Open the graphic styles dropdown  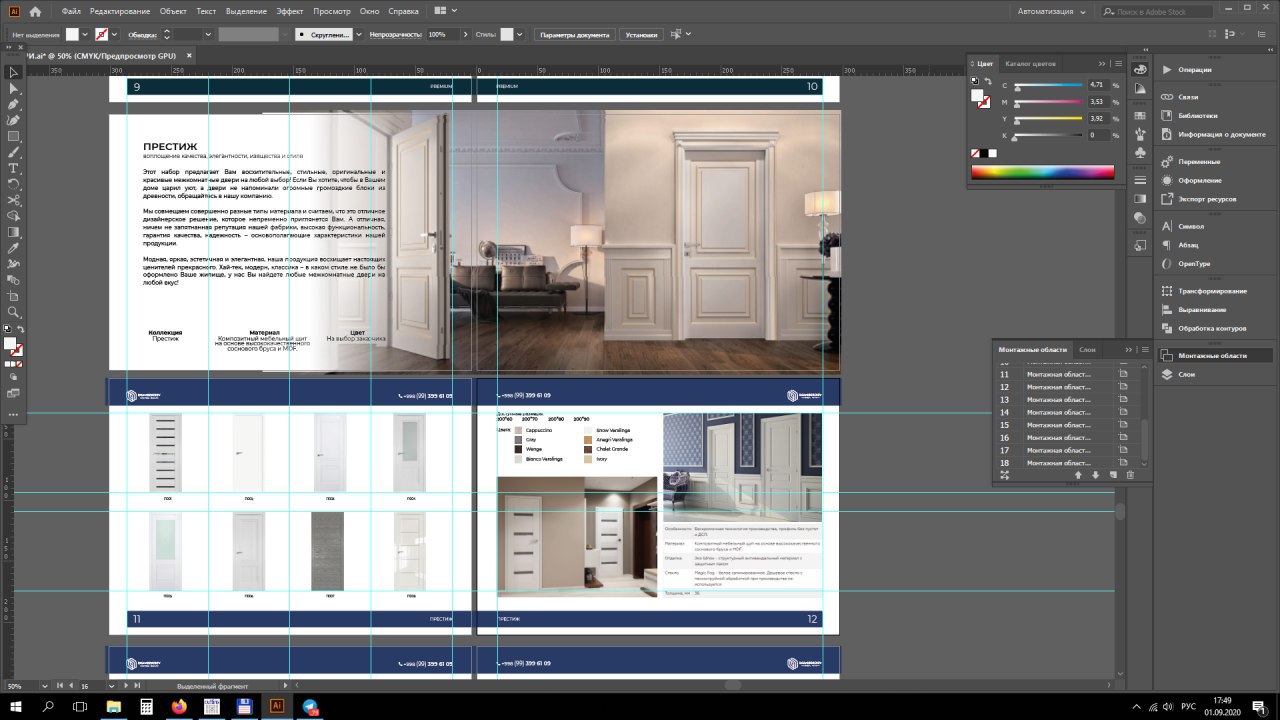click(520, 34)
